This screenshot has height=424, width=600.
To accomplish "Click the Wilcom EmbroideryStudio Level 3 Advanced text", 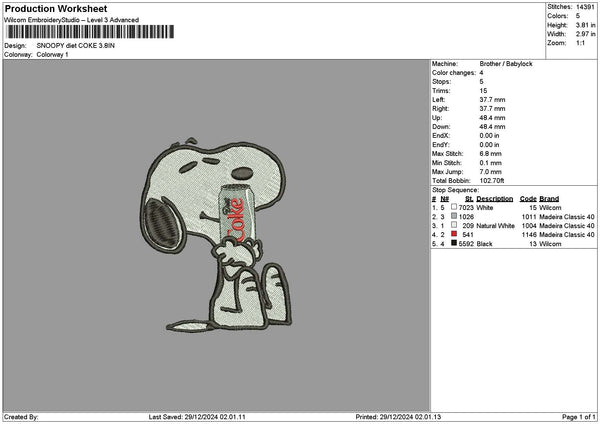I will (72, 20).
